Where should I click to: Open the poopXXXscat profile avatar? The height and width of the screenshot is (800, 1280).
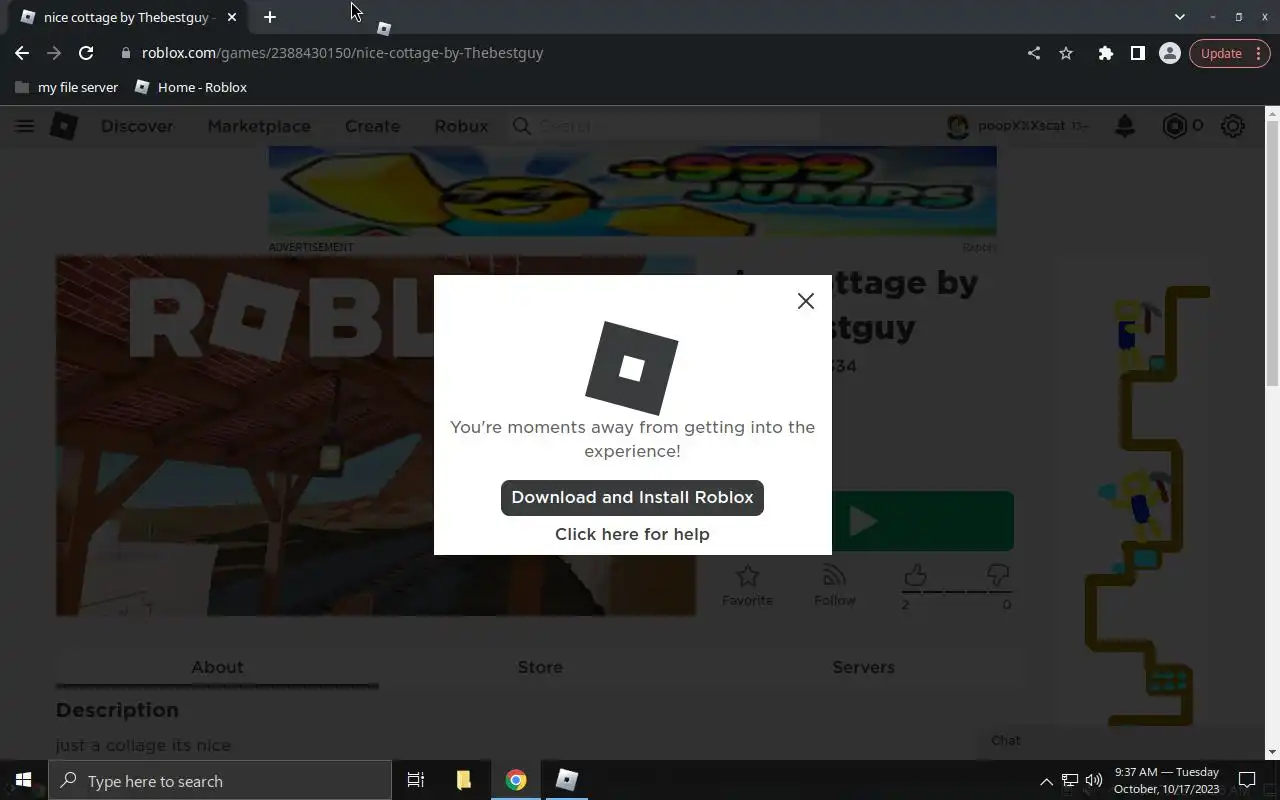[x=958, y=126]
